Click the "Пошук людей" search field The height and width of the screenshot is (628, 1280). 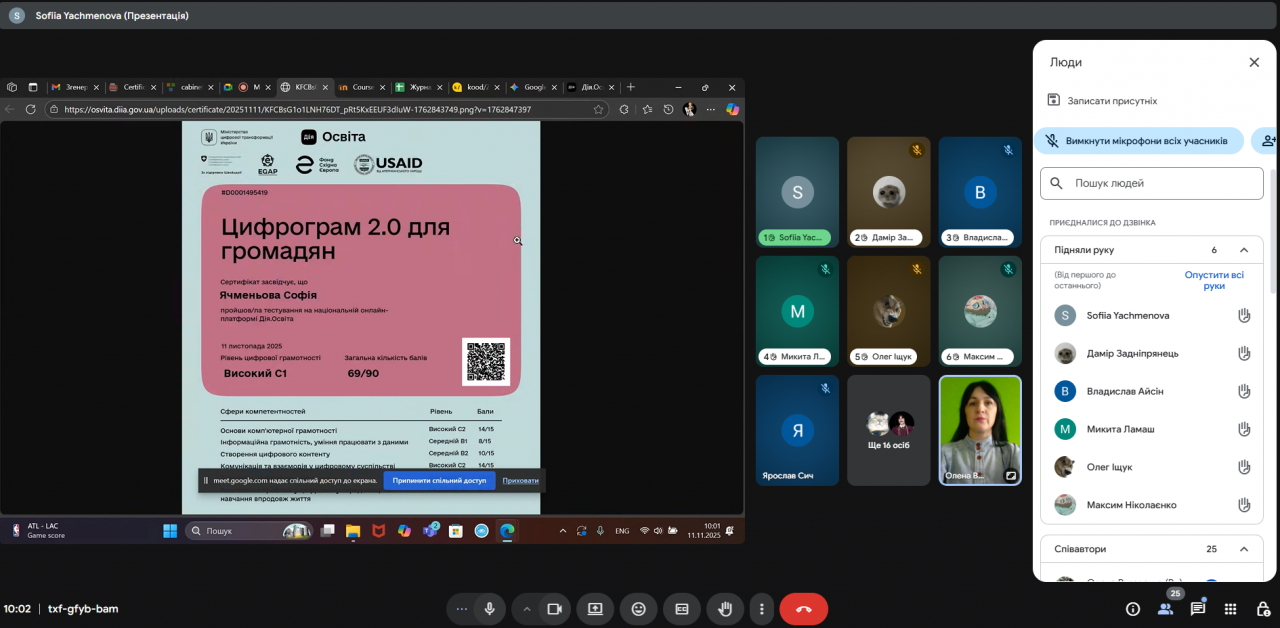click(1160, 184)
